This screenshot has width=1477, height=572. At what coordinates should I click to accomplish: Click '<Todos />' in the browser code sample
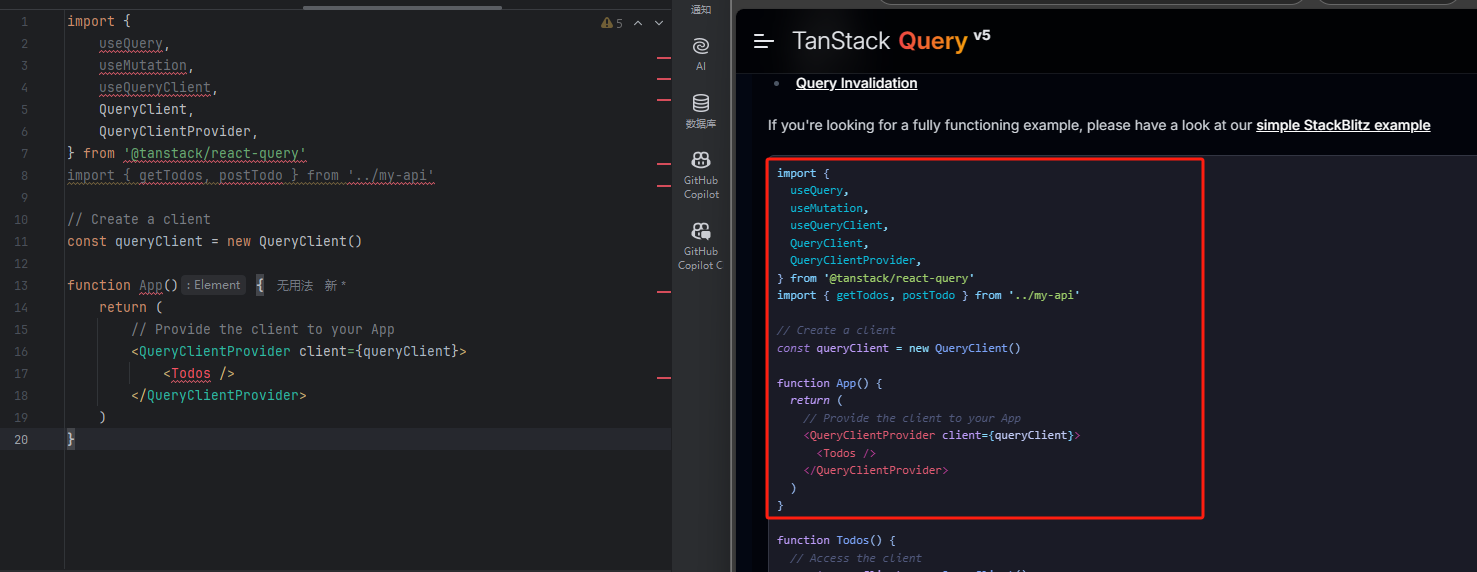pyautogui.click(x=846, y=453)
